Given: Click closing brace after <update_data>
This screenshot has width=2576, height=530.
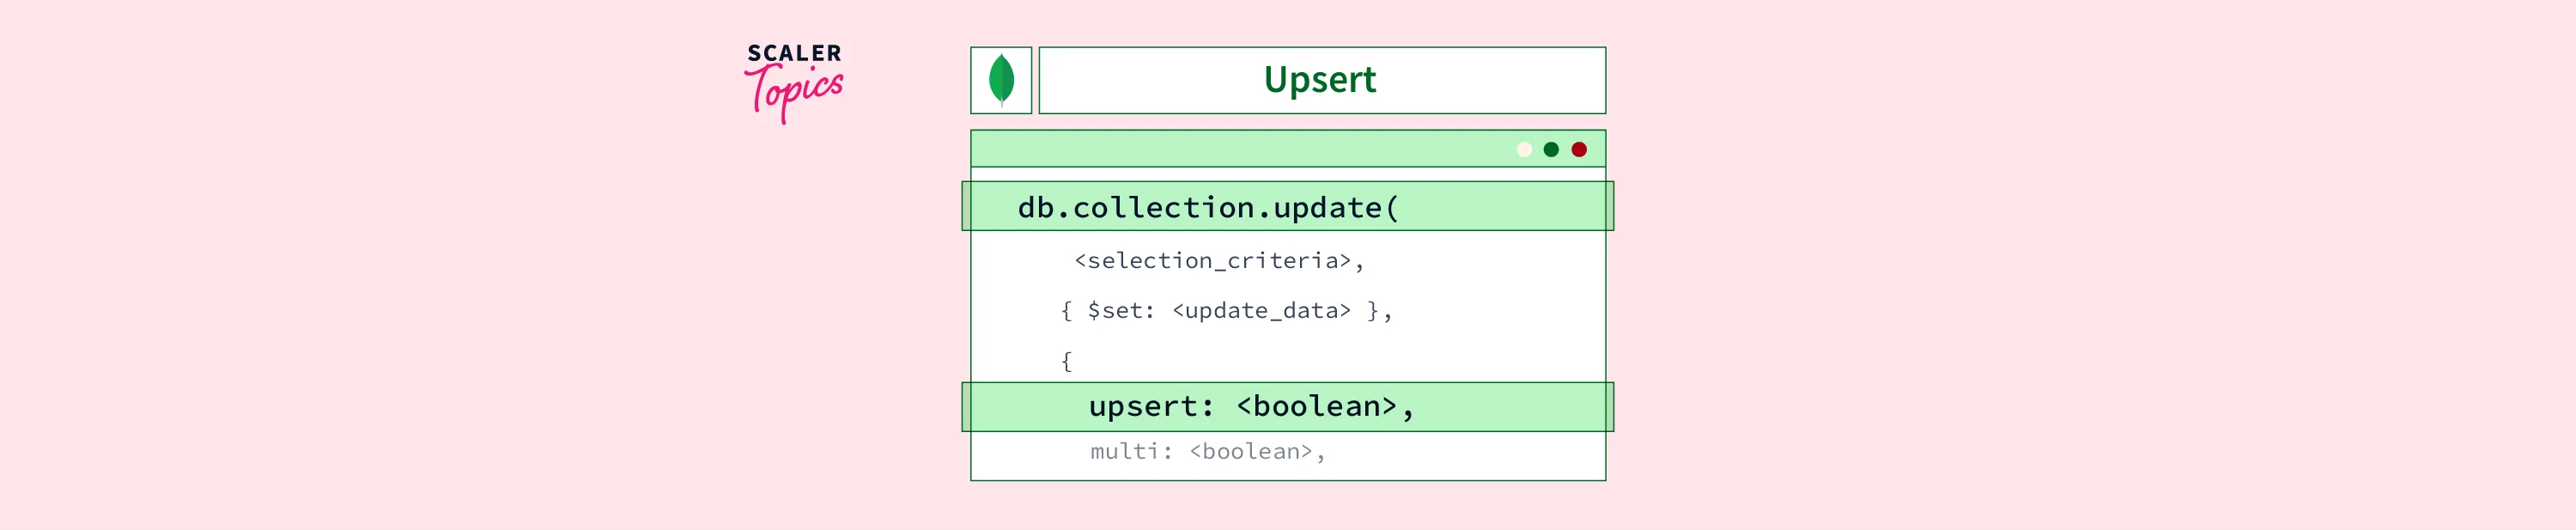Looking at the screenshot, I should coord(1373,311).
